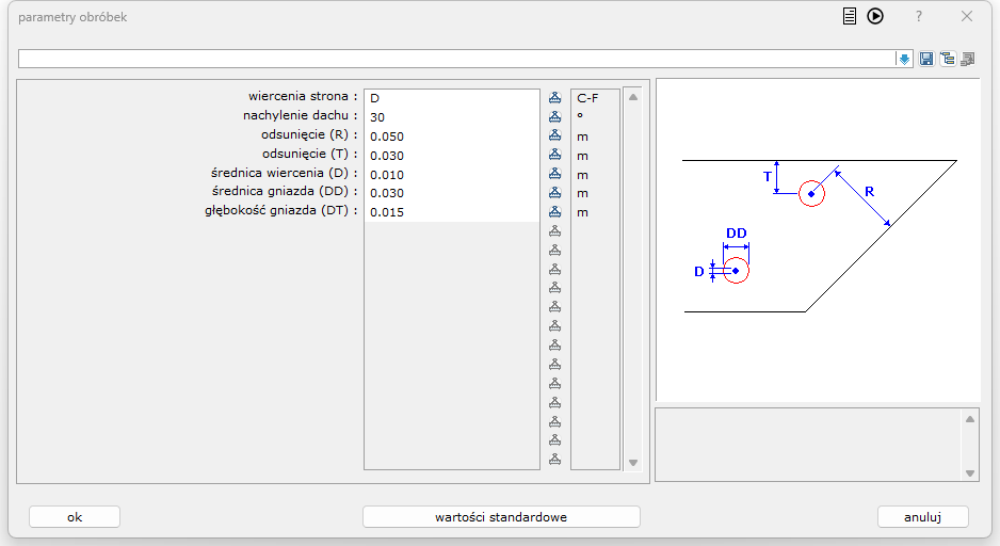Click the głębokość gniazda (DT) label
The width and height of the screenshot is (1000, 546).
click(281, 210)
